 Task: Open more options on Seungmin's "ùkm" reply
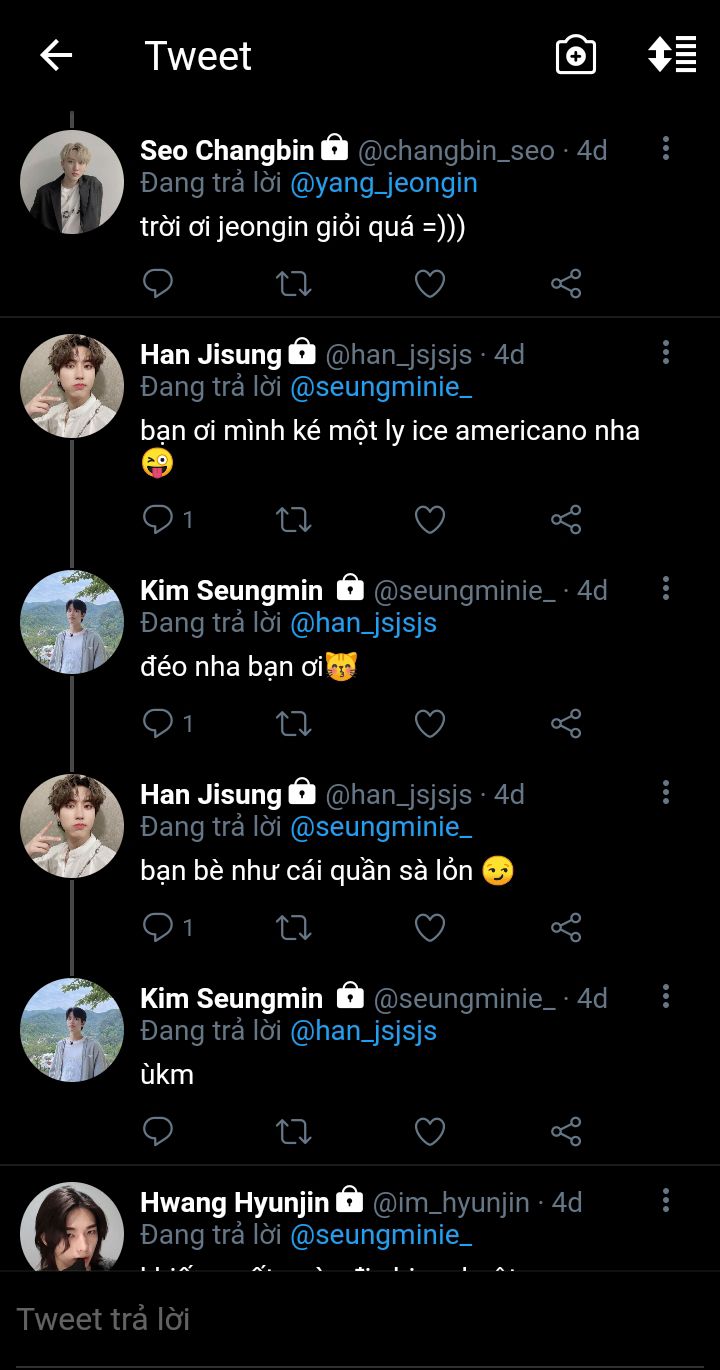point(666,997)
